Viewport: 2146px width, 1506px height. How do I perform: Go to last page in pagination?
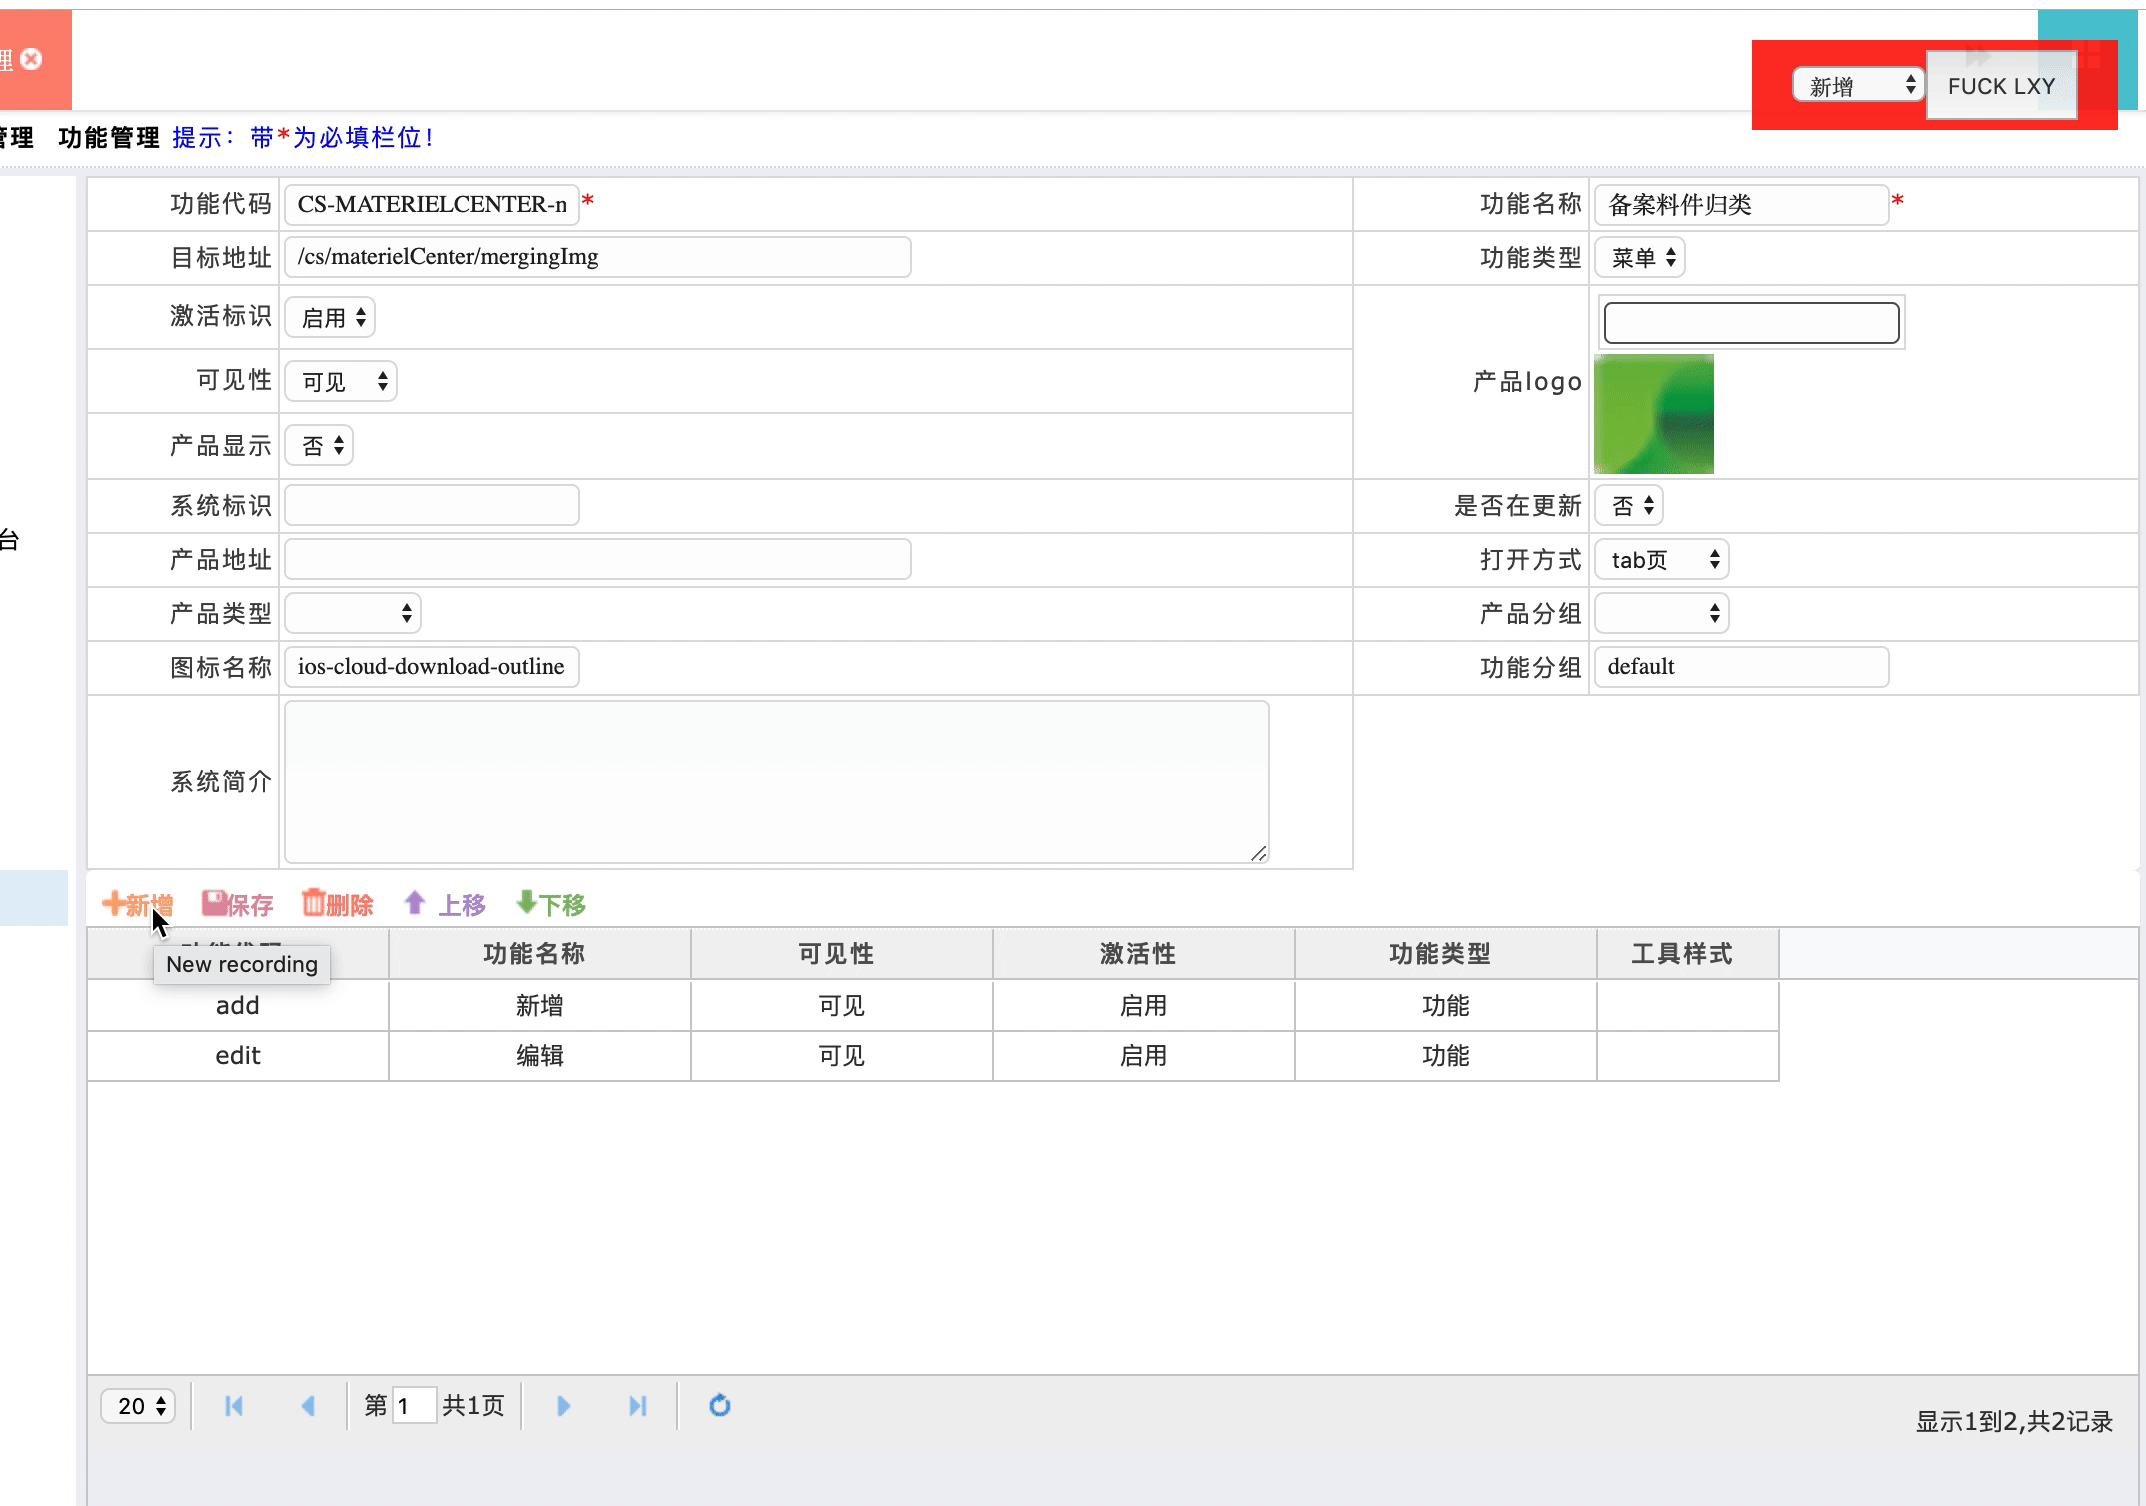(638, 1406)
